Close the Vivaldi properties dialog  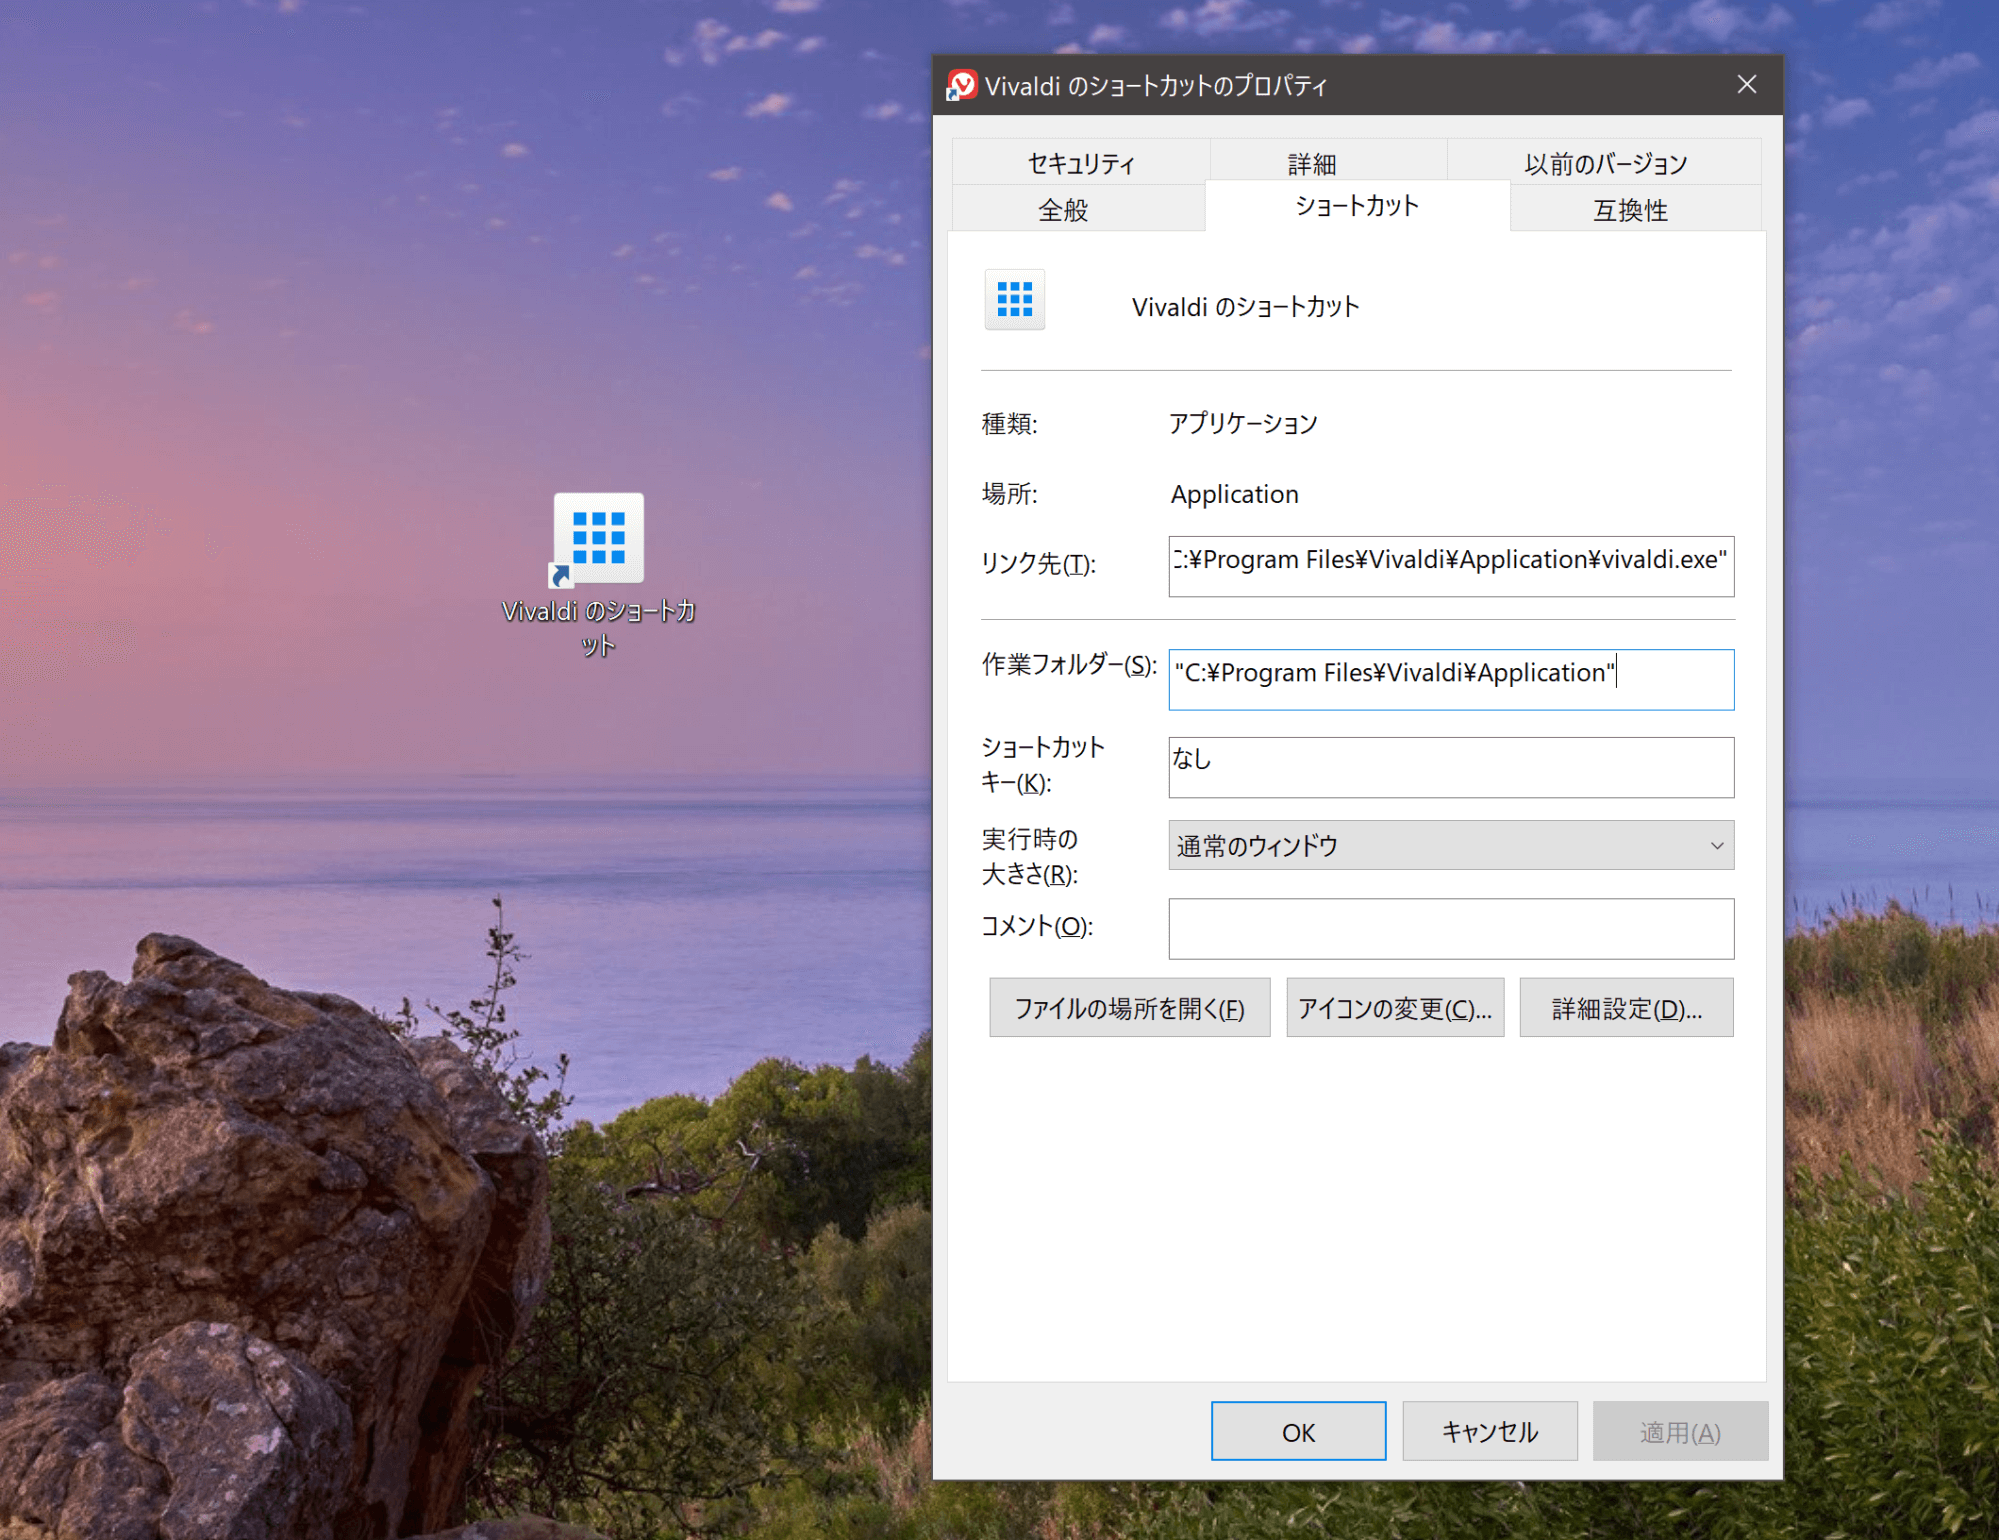(x=1746, y=85)
